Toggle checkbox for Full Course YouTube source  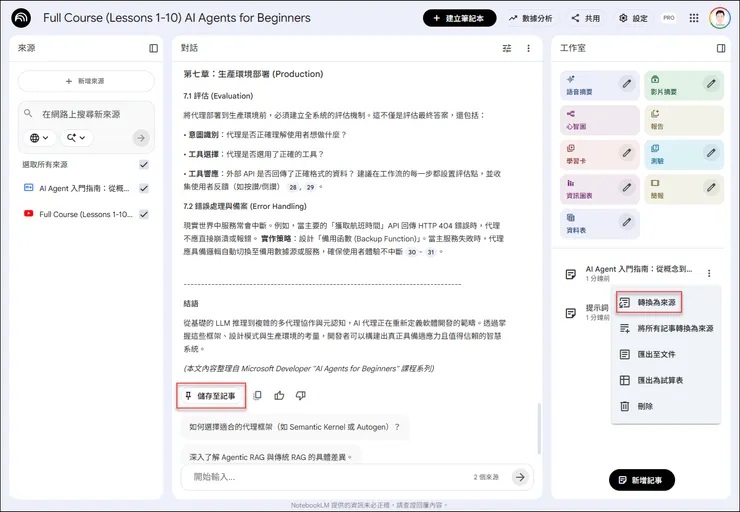144,214
